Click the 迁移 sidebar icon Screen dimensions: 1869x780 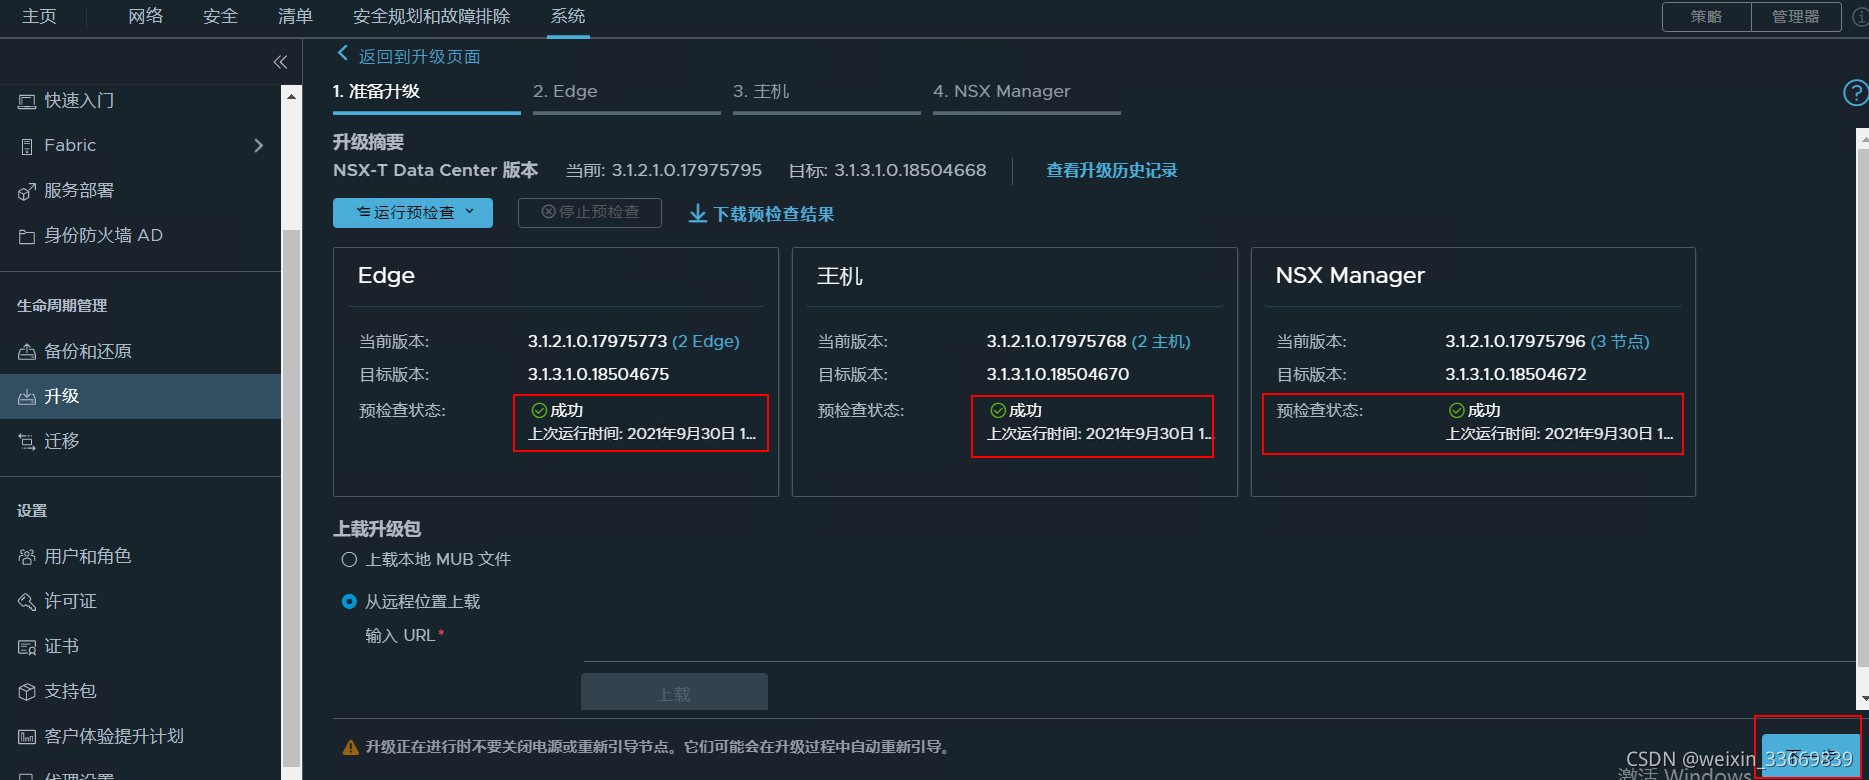pyautogui.click(x=27, y=442)
